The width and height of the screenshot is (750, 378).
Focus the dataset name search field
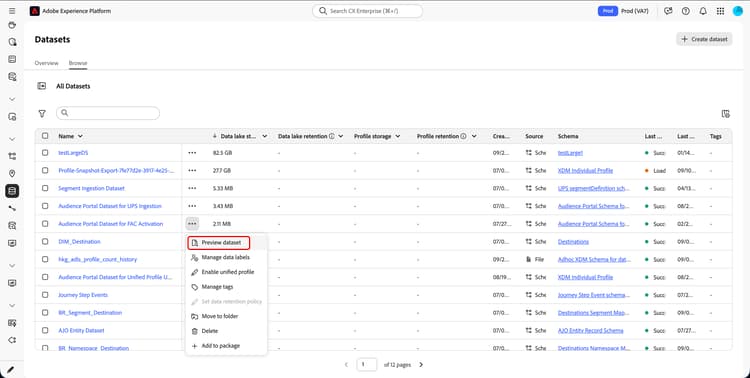click(108, 113)
